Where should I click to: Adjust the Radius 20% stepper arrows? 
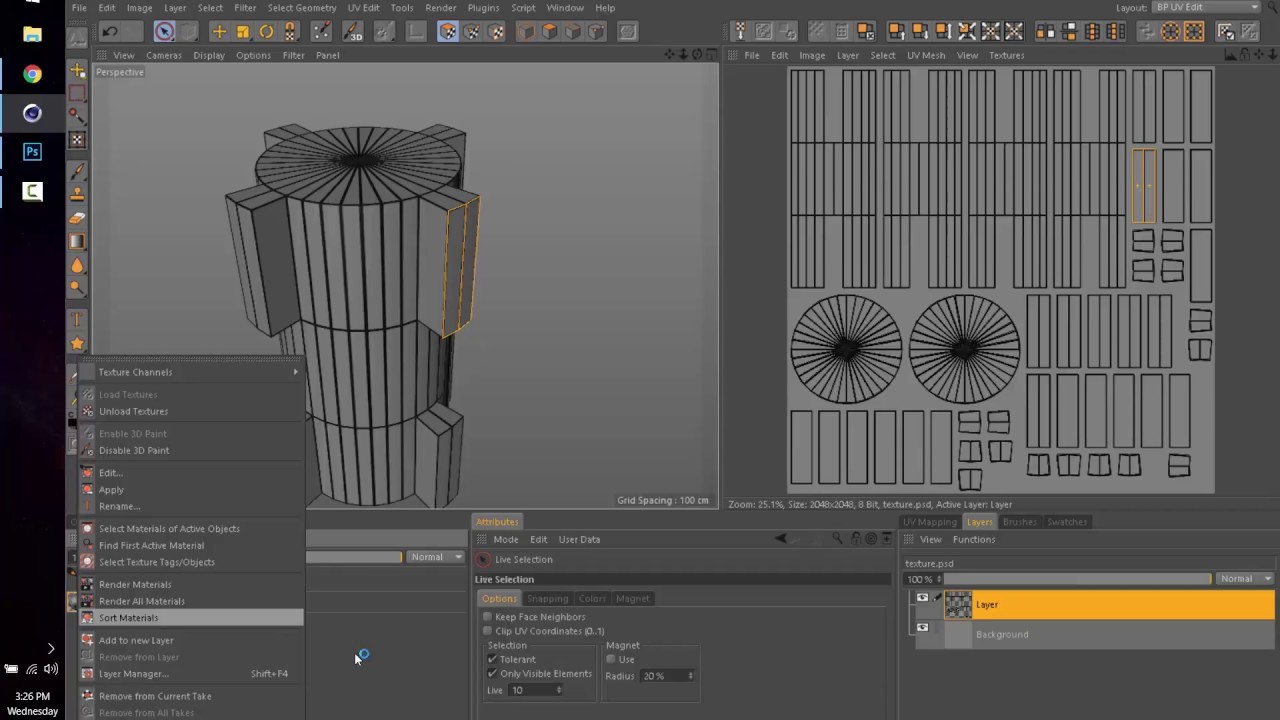click(690, 676)
